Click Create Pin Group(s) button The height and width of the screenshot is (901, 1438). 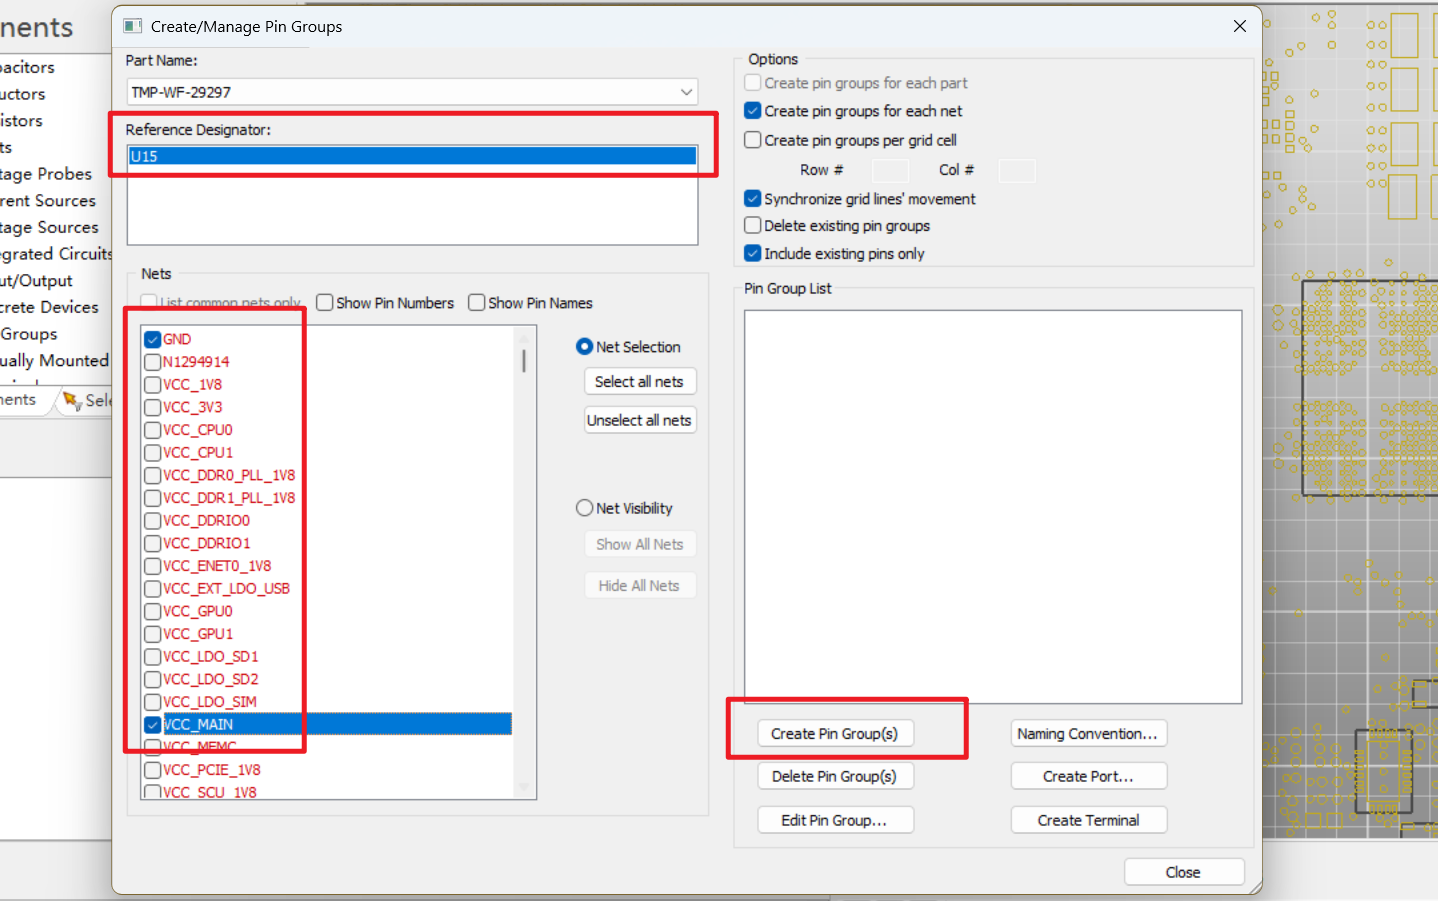pyautogui.click(x=835, y=734)
